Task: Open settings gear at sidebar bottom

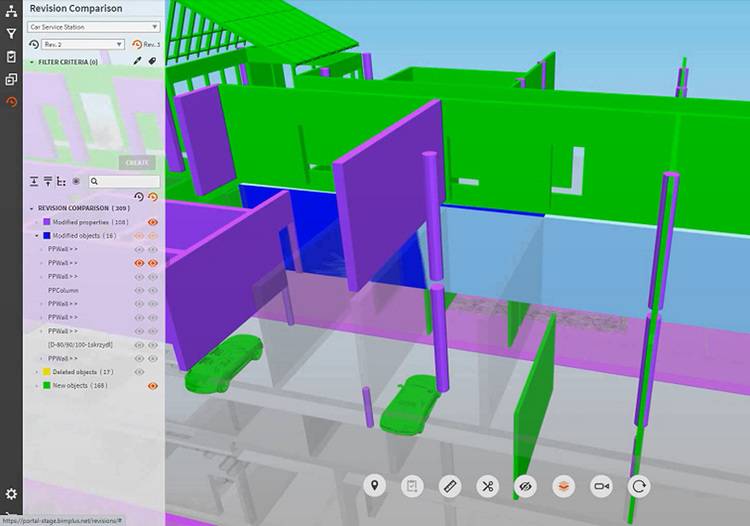Action: [x=11, y=494]
